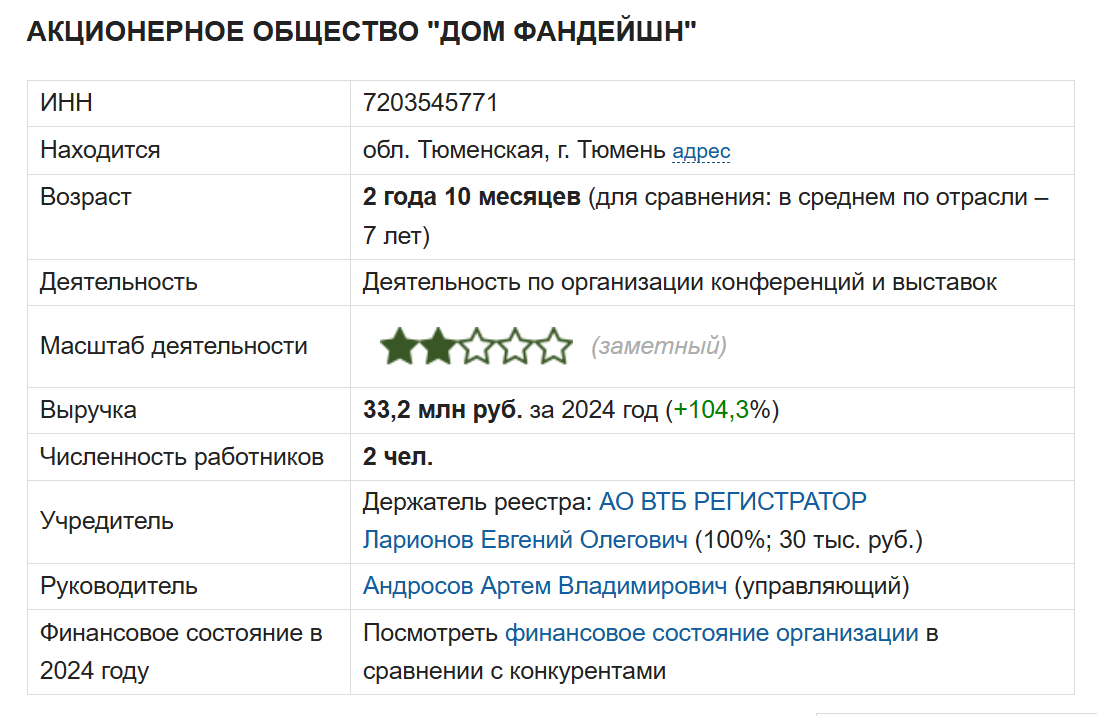Follow the 'финансовое состояние организации' link
The height and width of the screenshot is (716, 1097).
[x=711, y=633]
